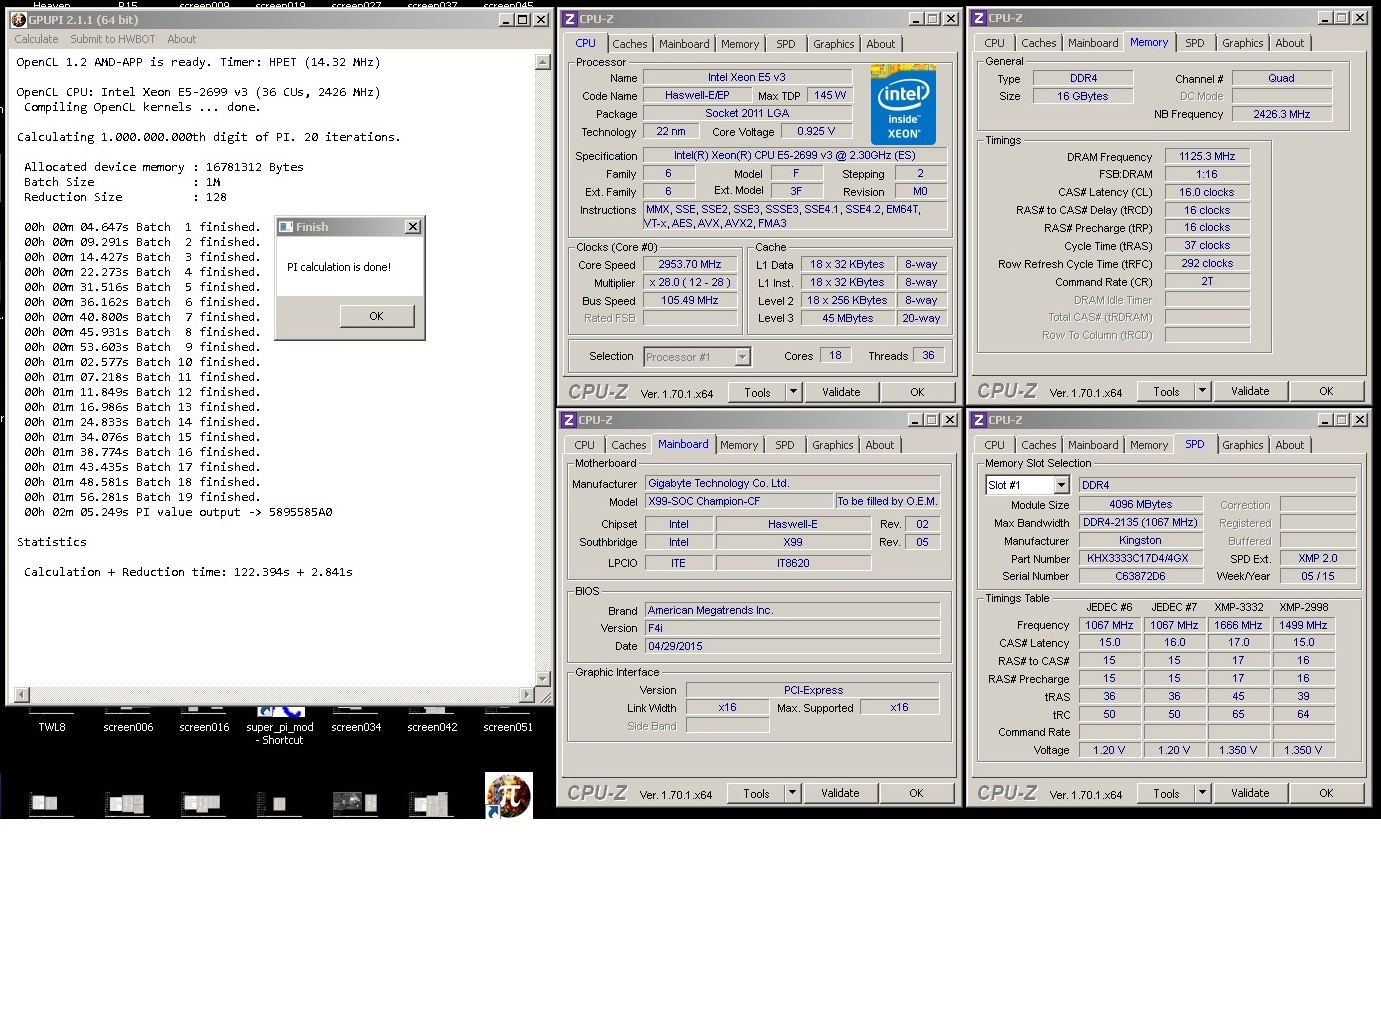Click the NB Frequency value 2426.3 MHz
This screenshot has height=1024, width=1381.
click(x=1281, y=114)
